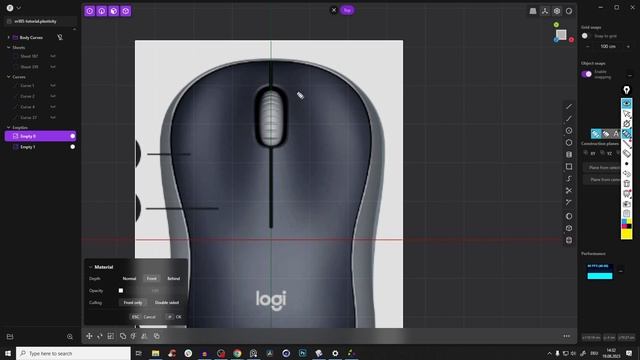The width and height of the screenshot is (640, 360).
Task: Toggle visibility dot of Empty 0
Action: pos(73,136)
